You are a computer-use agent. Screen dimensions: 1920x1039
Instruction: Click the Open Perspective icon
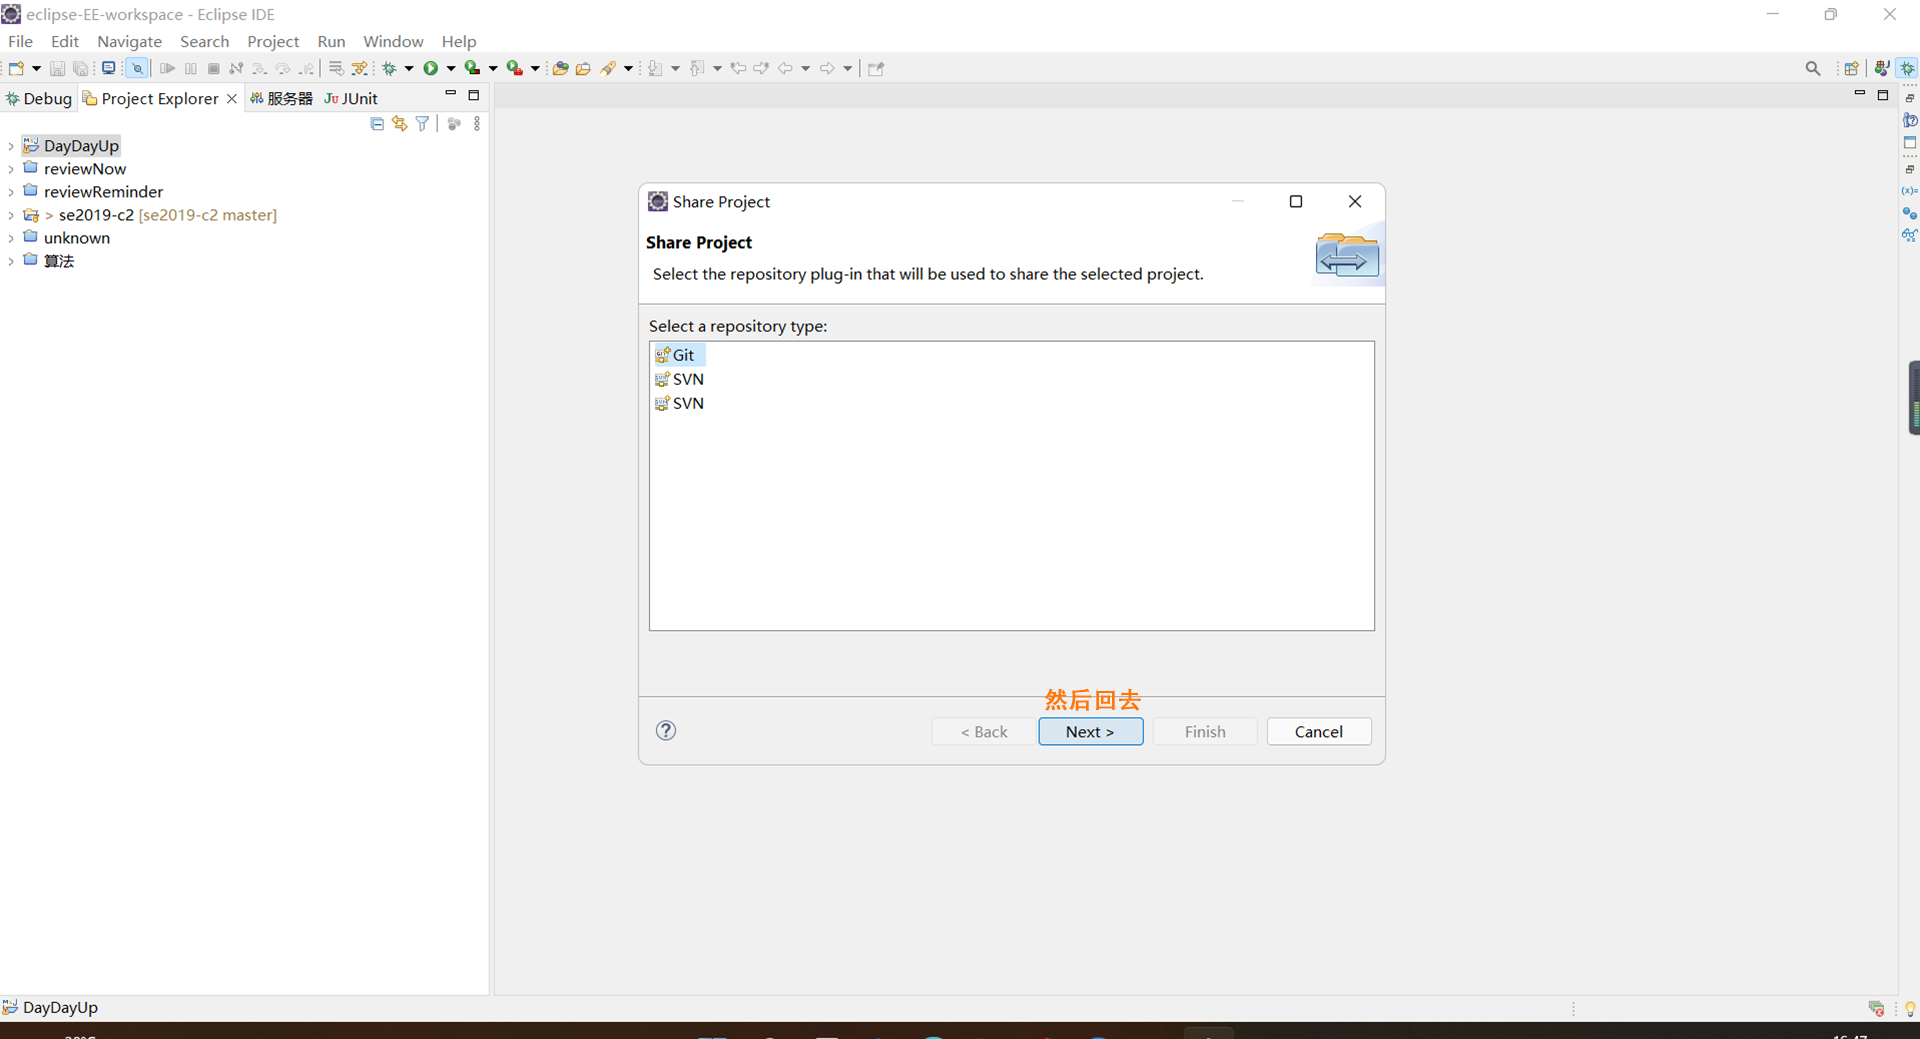tap(1851, 68)
